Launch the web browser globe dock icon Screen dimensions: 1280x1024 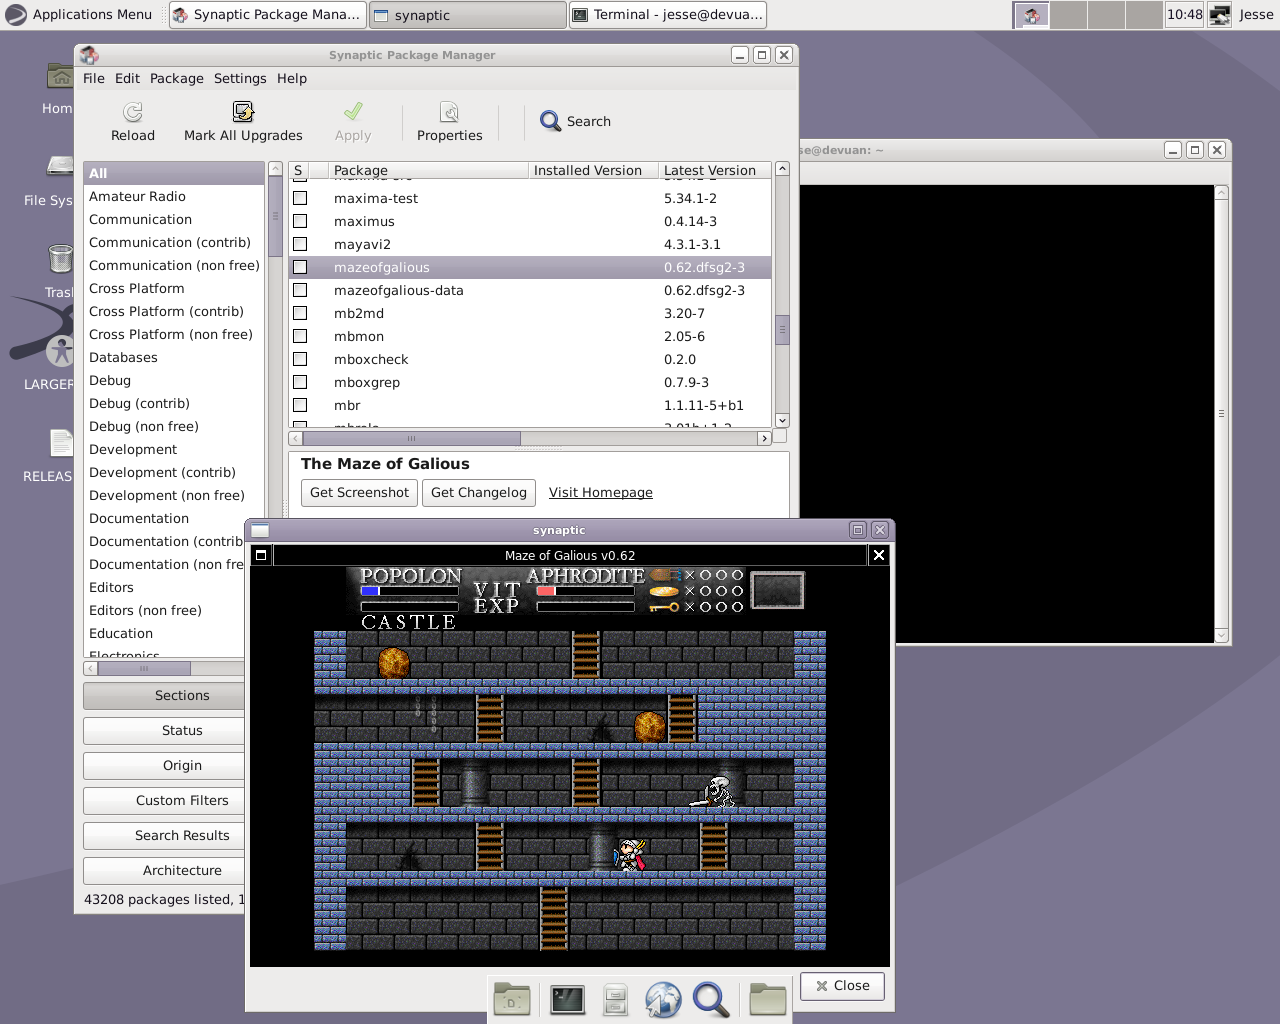click(x=663, y=999)
